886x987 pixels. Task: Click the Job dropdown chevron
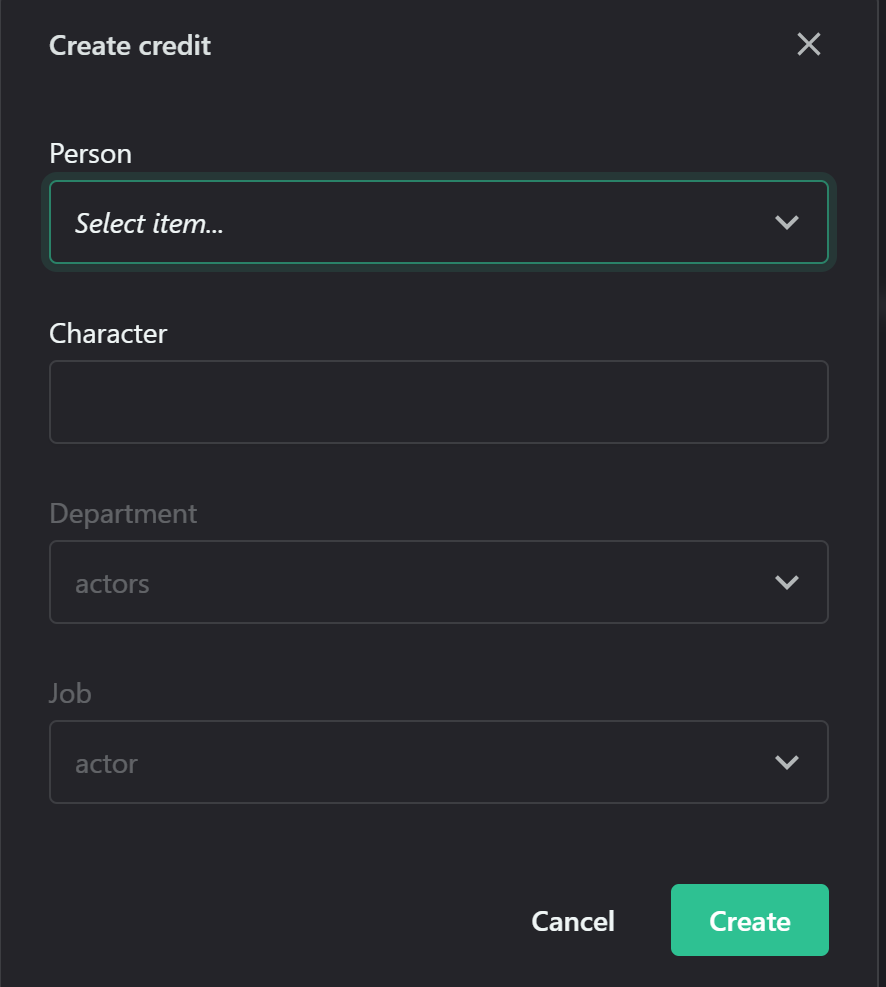coord(787,762)
